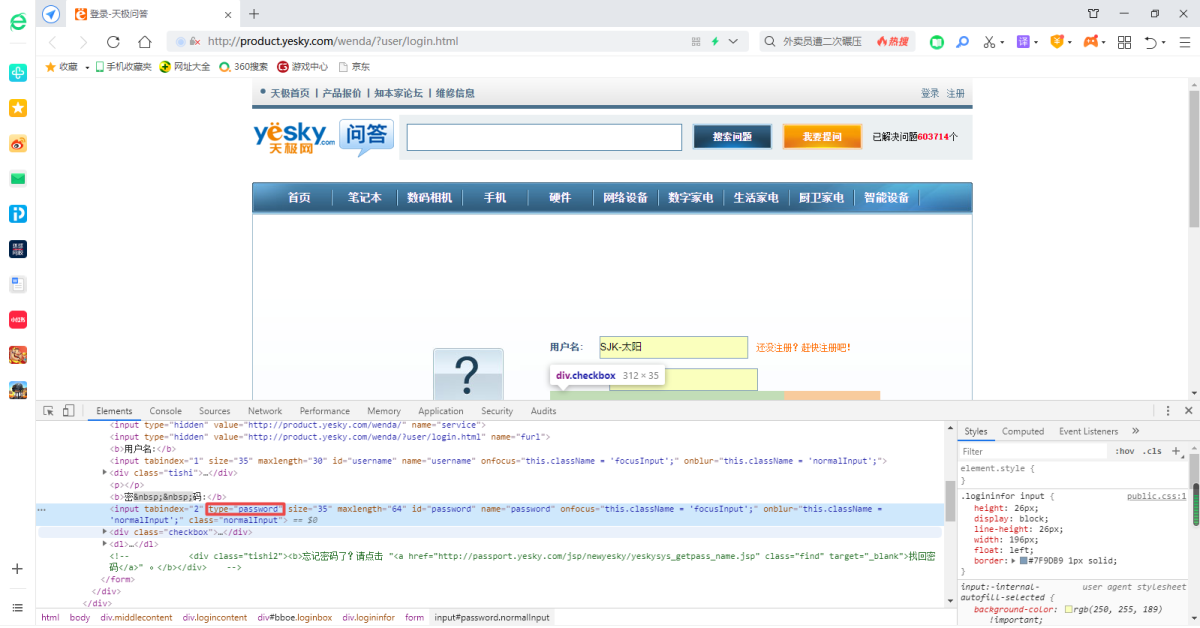Click the blue magnifier extension icon
This screenshot has height=628, width=1200.
click(x=963, y=42)
